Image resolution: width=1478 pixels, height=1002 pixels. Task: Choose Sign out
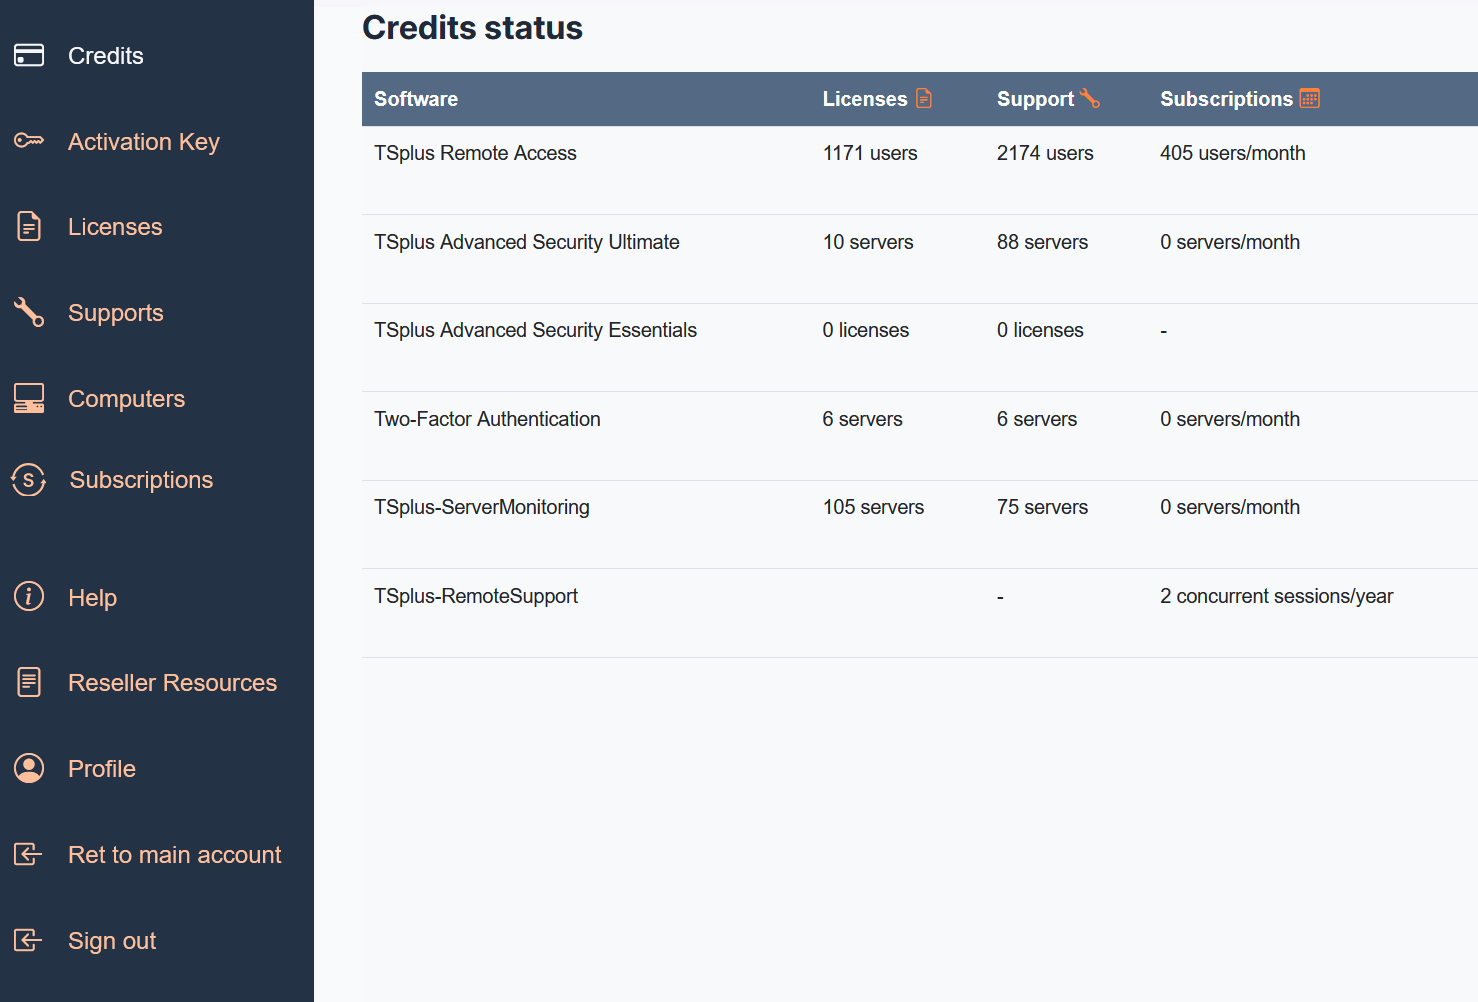click(112, 941)
